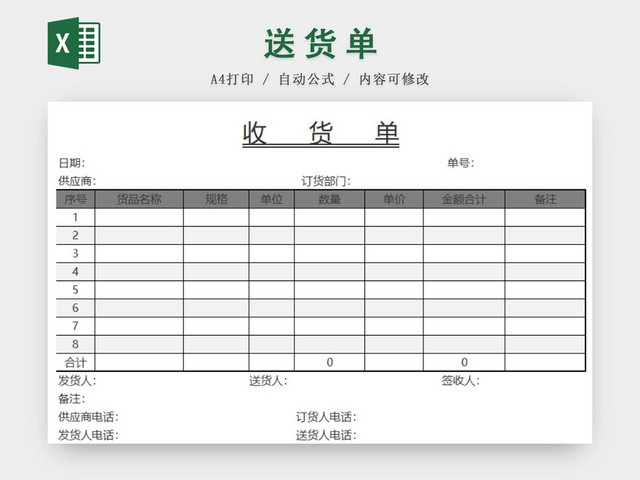Click the 合计 total row label
The width and height of the screenshot is (640, 480).
76,362
